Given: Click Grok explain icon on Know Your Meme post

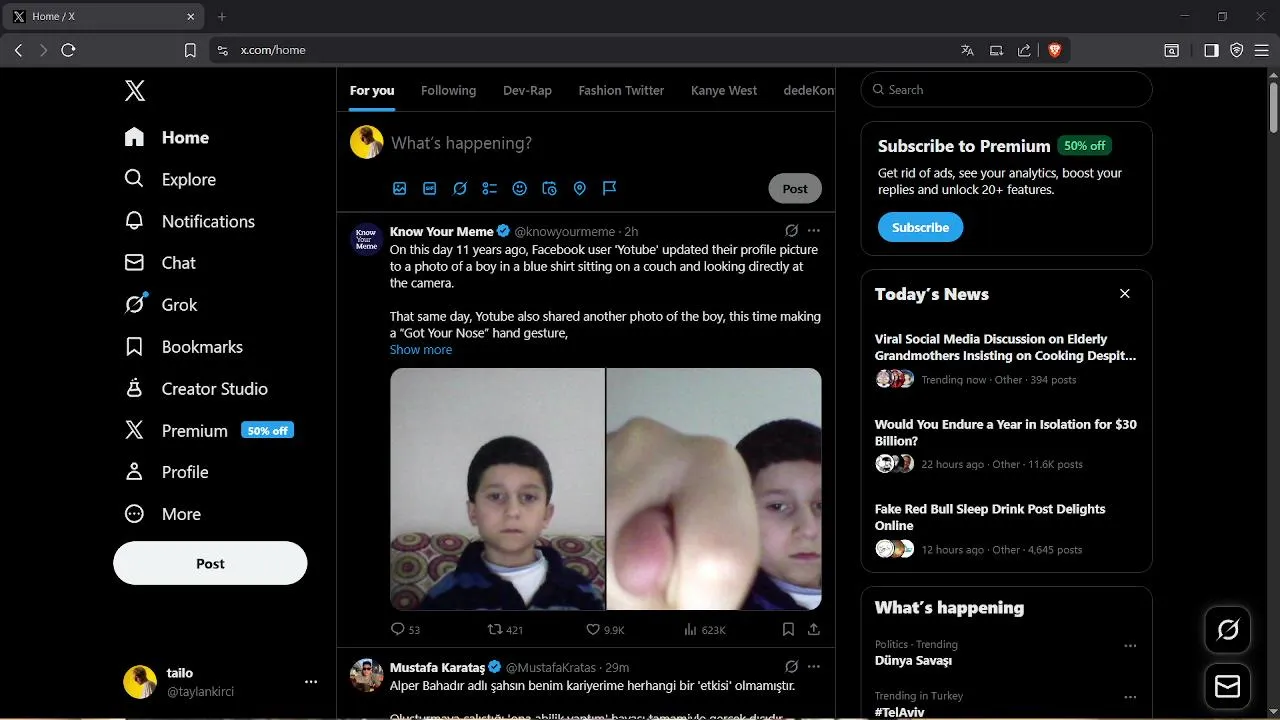Looking at the screenshot, I should tap(791, 230).
